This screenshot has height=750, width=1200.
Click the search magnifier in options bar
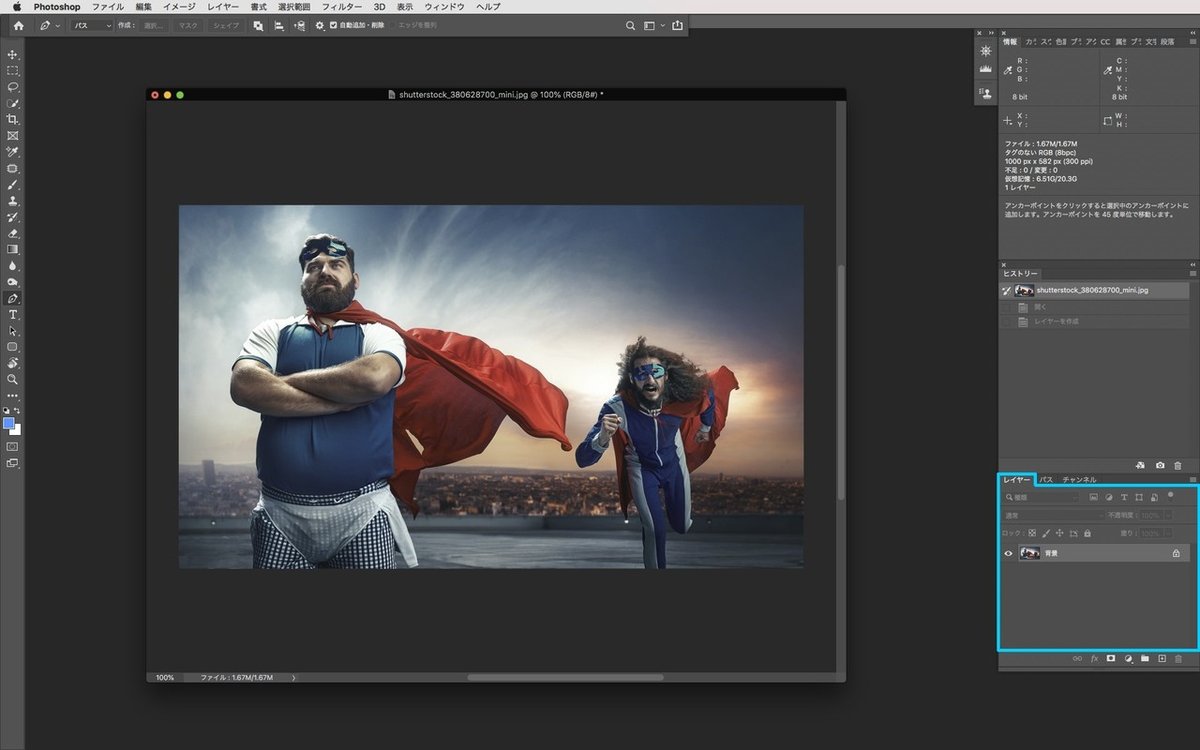click(x=630, y=25)
